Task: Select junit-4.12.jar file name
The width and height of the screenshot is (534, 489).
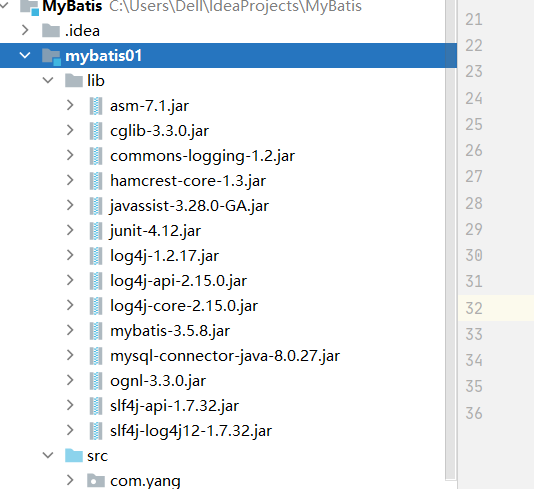Action: point(155,231)
